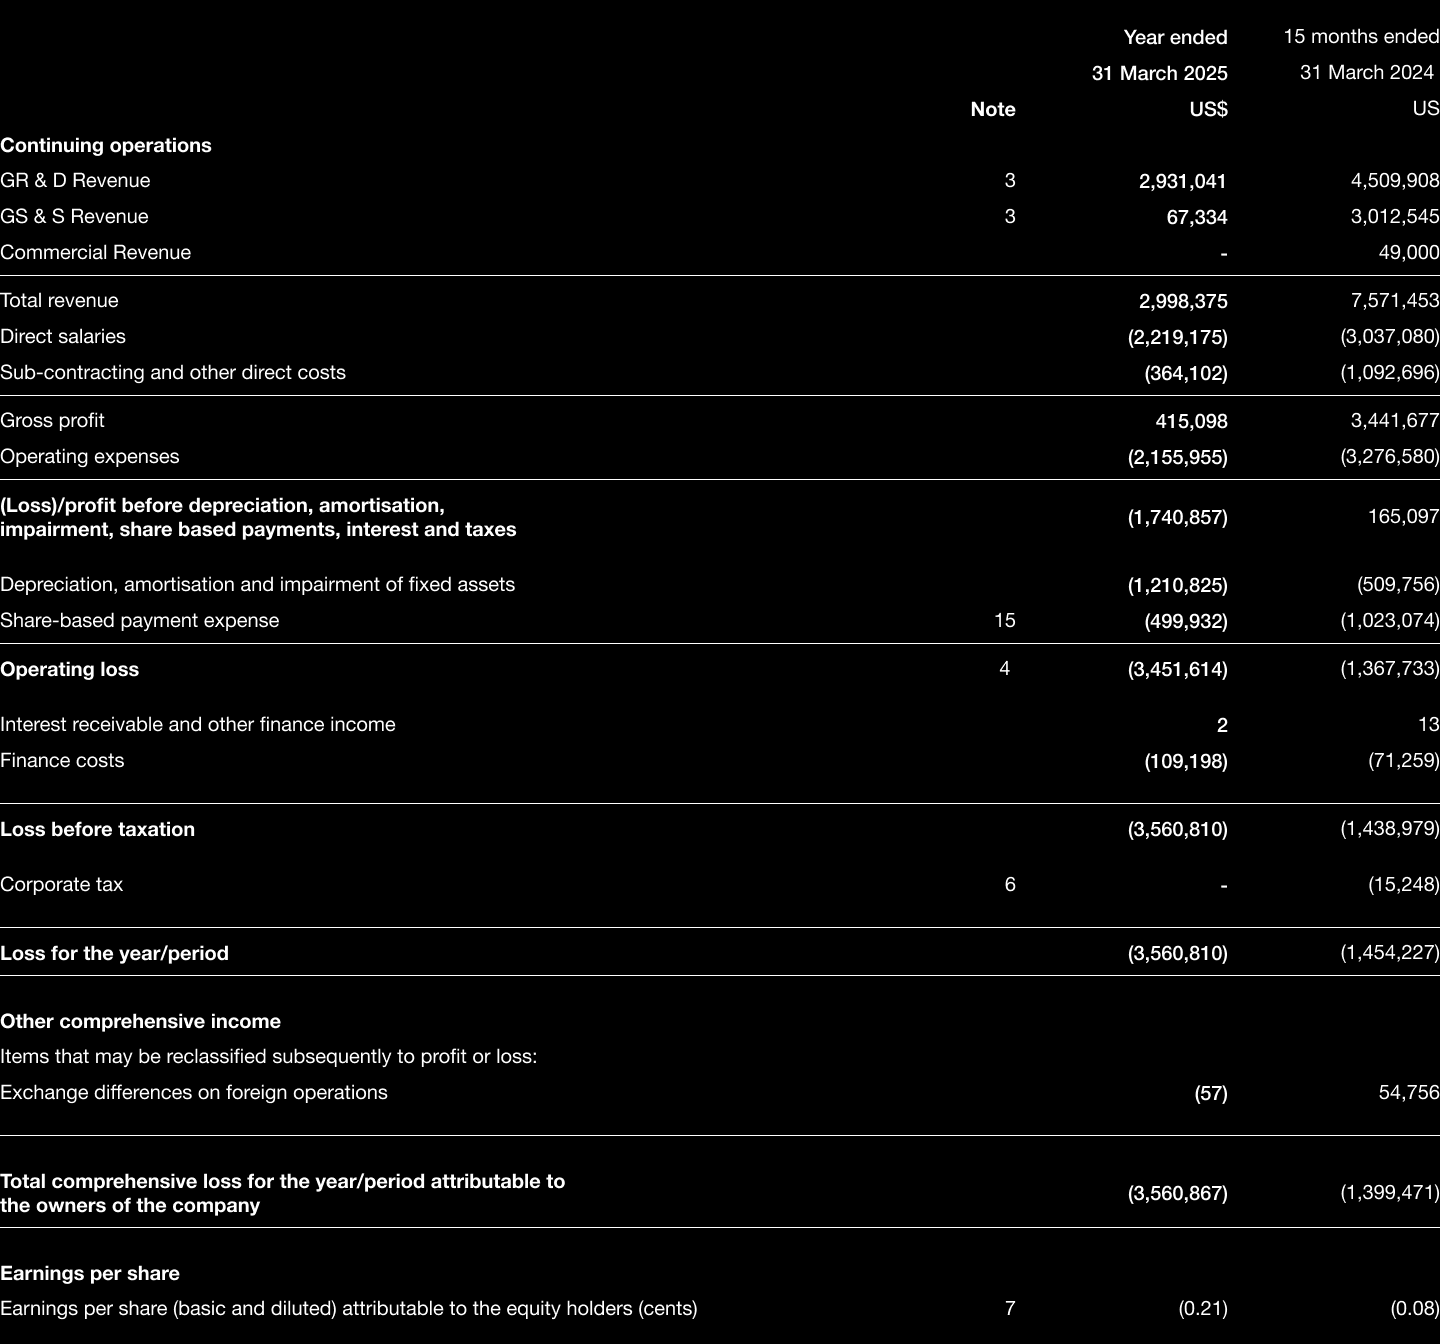Select 'Exchange differences on foreign operations' label
Viewport: 1440px width, 1344px height.
point(194,1093)
